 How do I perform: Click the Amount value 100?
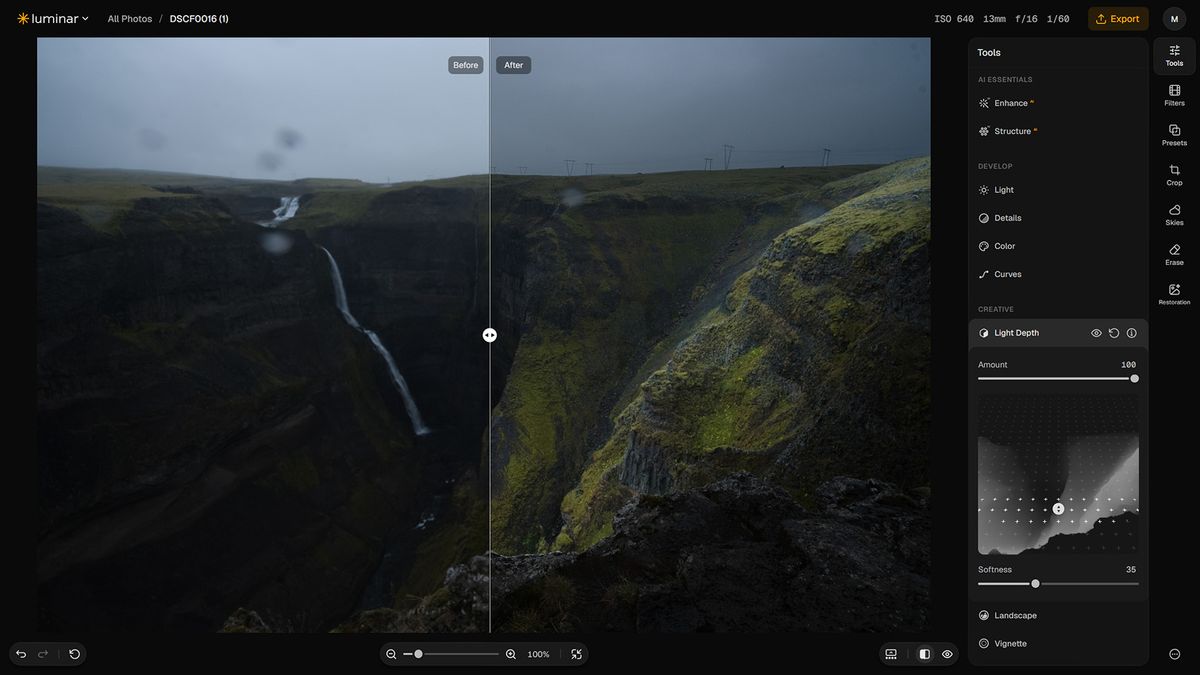[1128, 365]
